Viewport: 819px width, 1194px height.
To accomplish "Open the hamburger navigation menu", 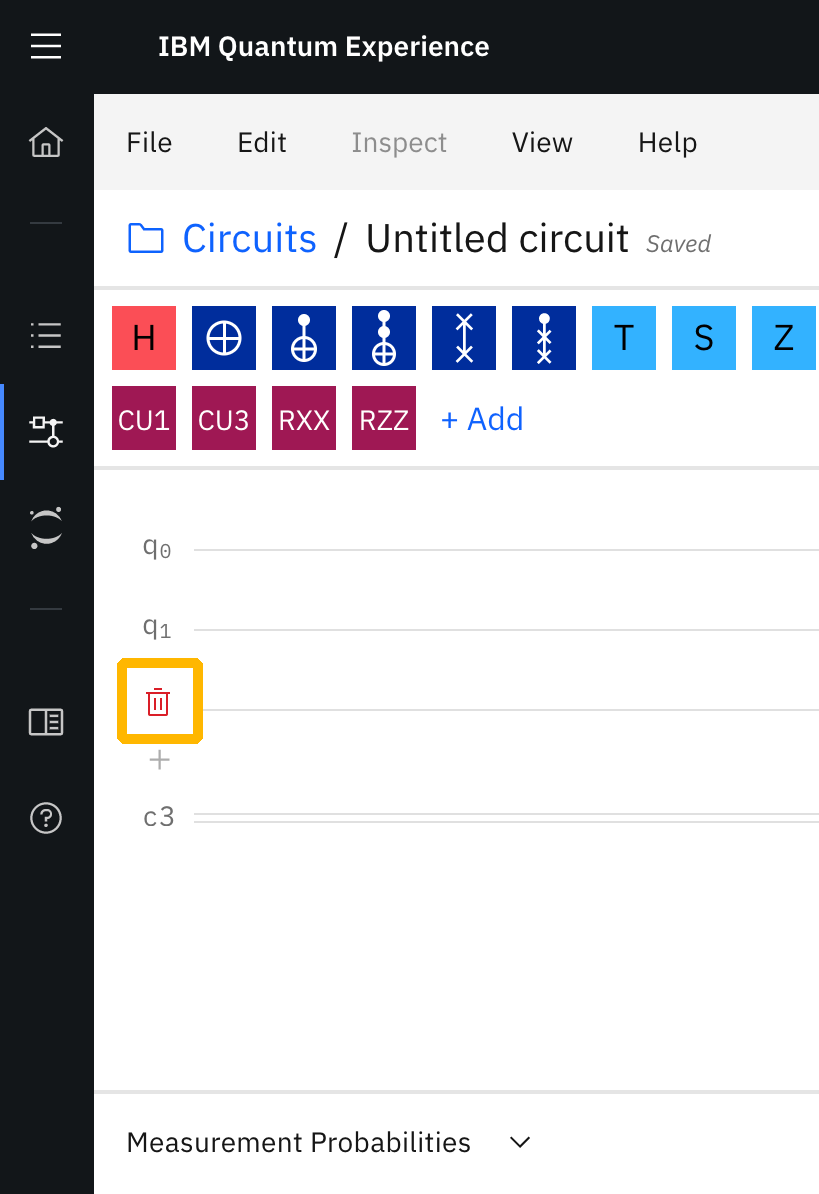I will click(46, 46).
